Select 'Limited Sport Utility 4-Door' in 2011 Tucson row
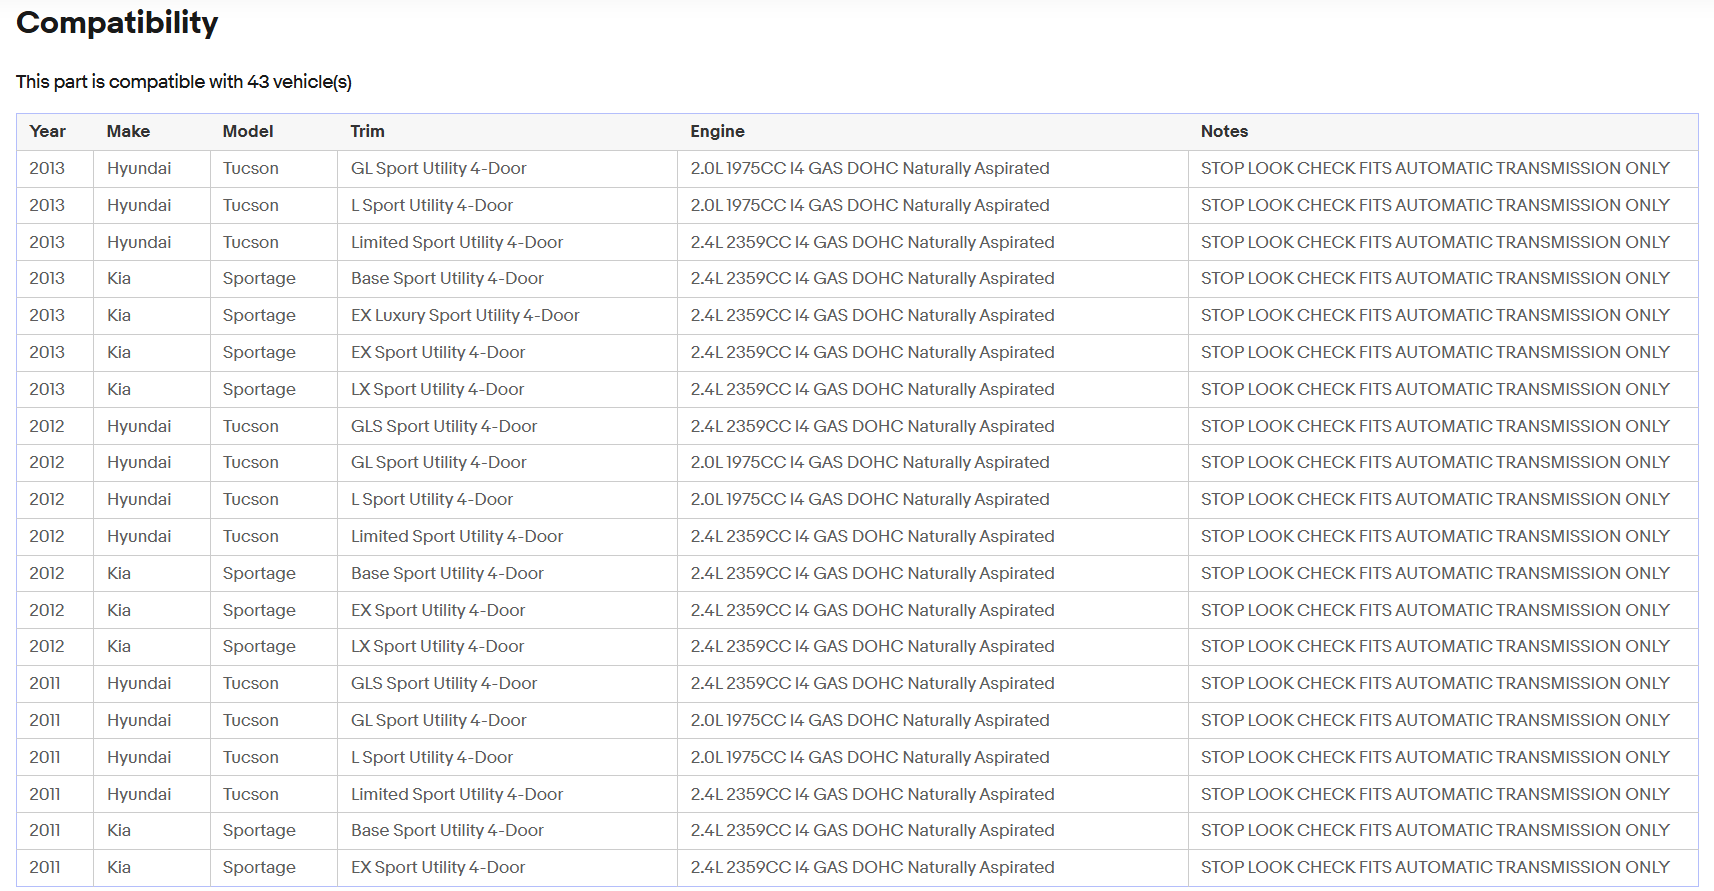The width and height of the screenshot is (1714, 891). pyautogui.click(x=457, y=794)
